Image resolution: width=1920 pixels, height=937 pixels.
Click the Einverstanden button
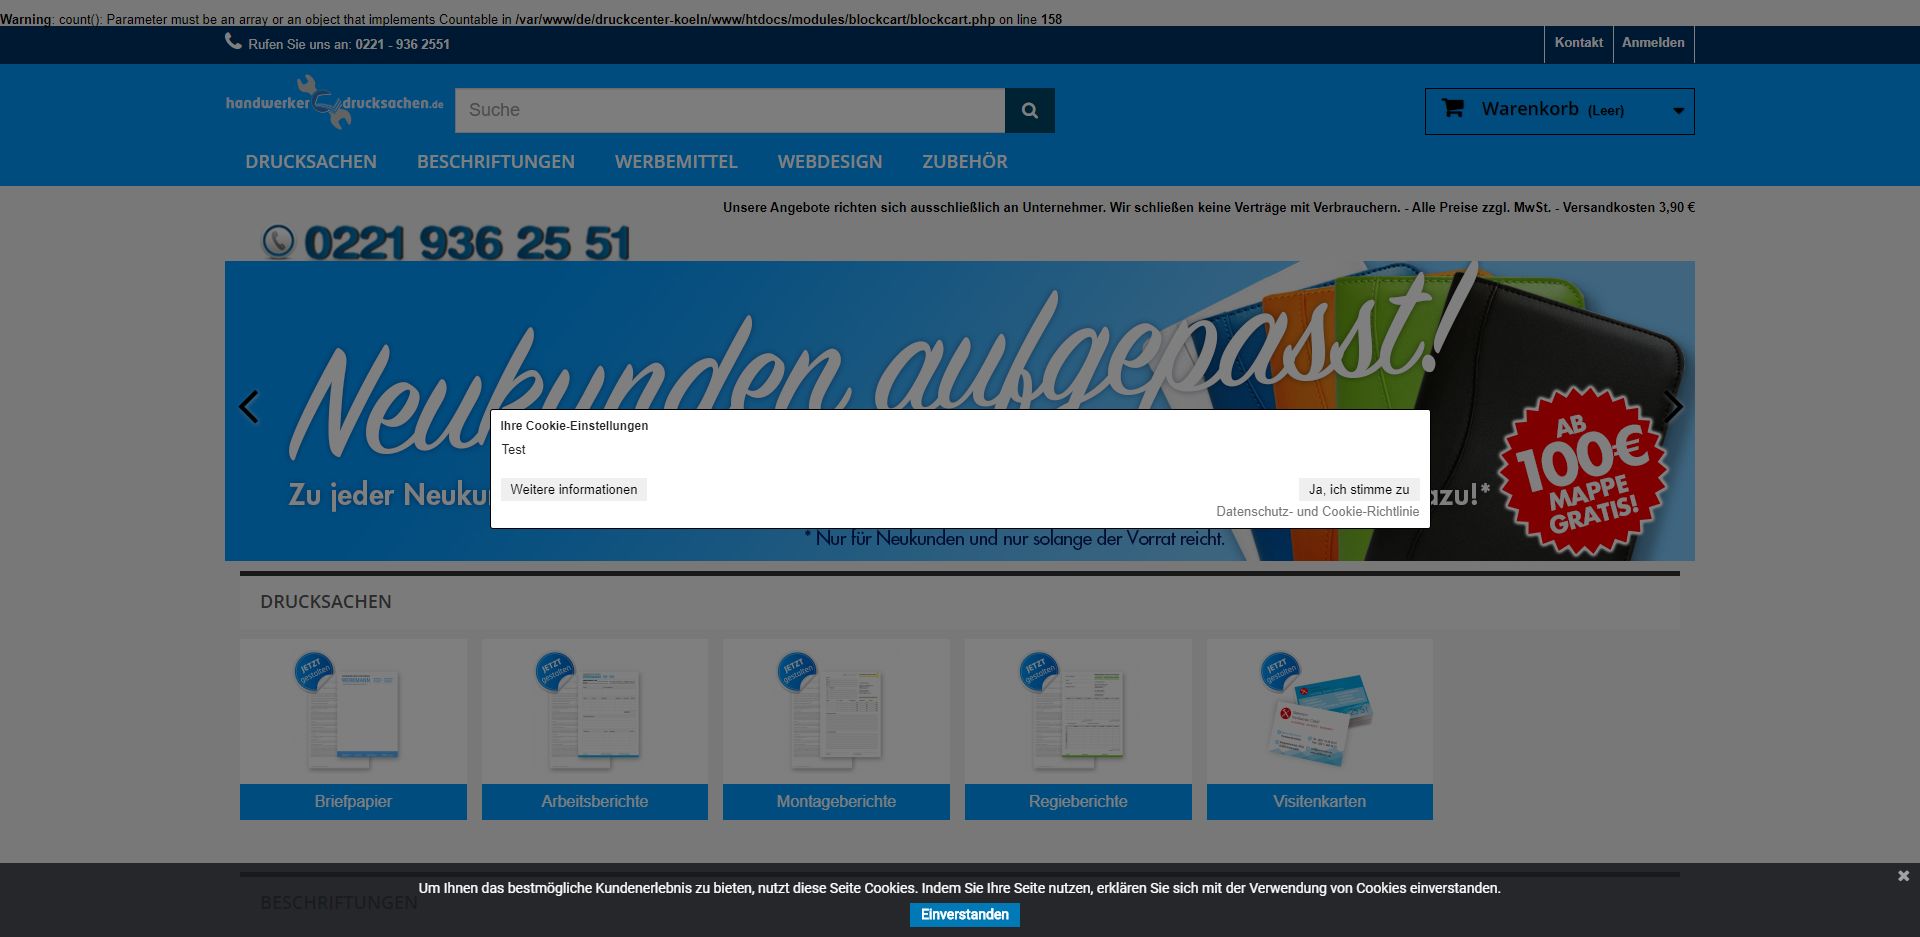(965, 915)
